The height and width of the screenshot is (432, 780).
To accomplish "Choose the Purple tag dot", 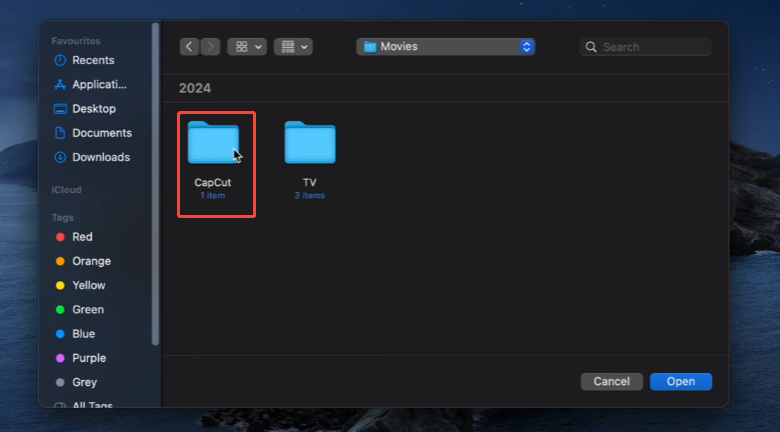I will click(x=60, y=358).
